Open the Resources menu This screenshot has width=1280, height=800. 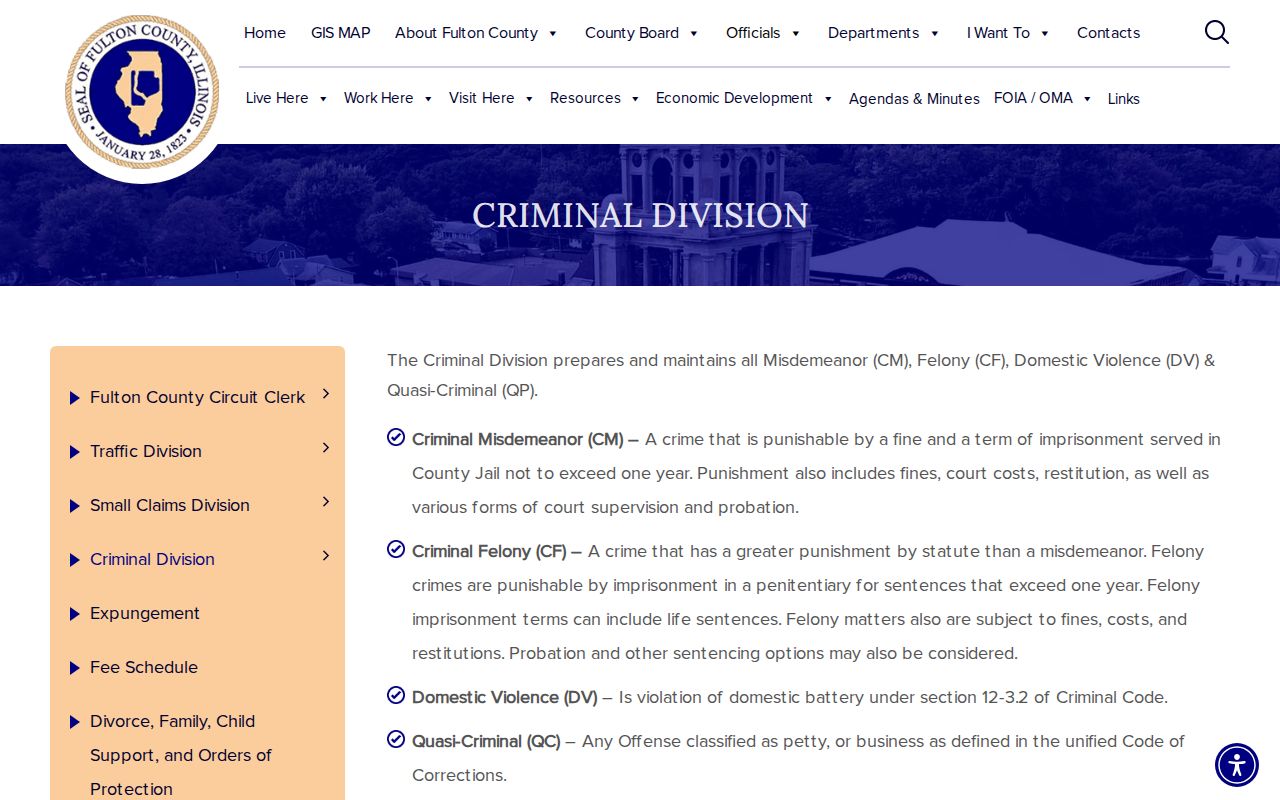pos(595,98)
